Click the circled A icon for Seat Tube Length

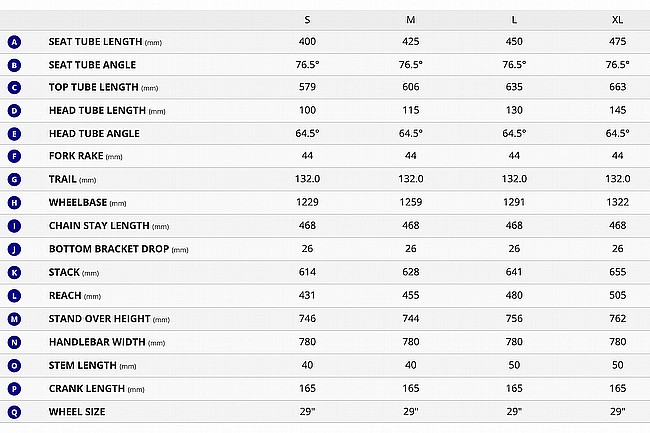(x=15, y=42)
